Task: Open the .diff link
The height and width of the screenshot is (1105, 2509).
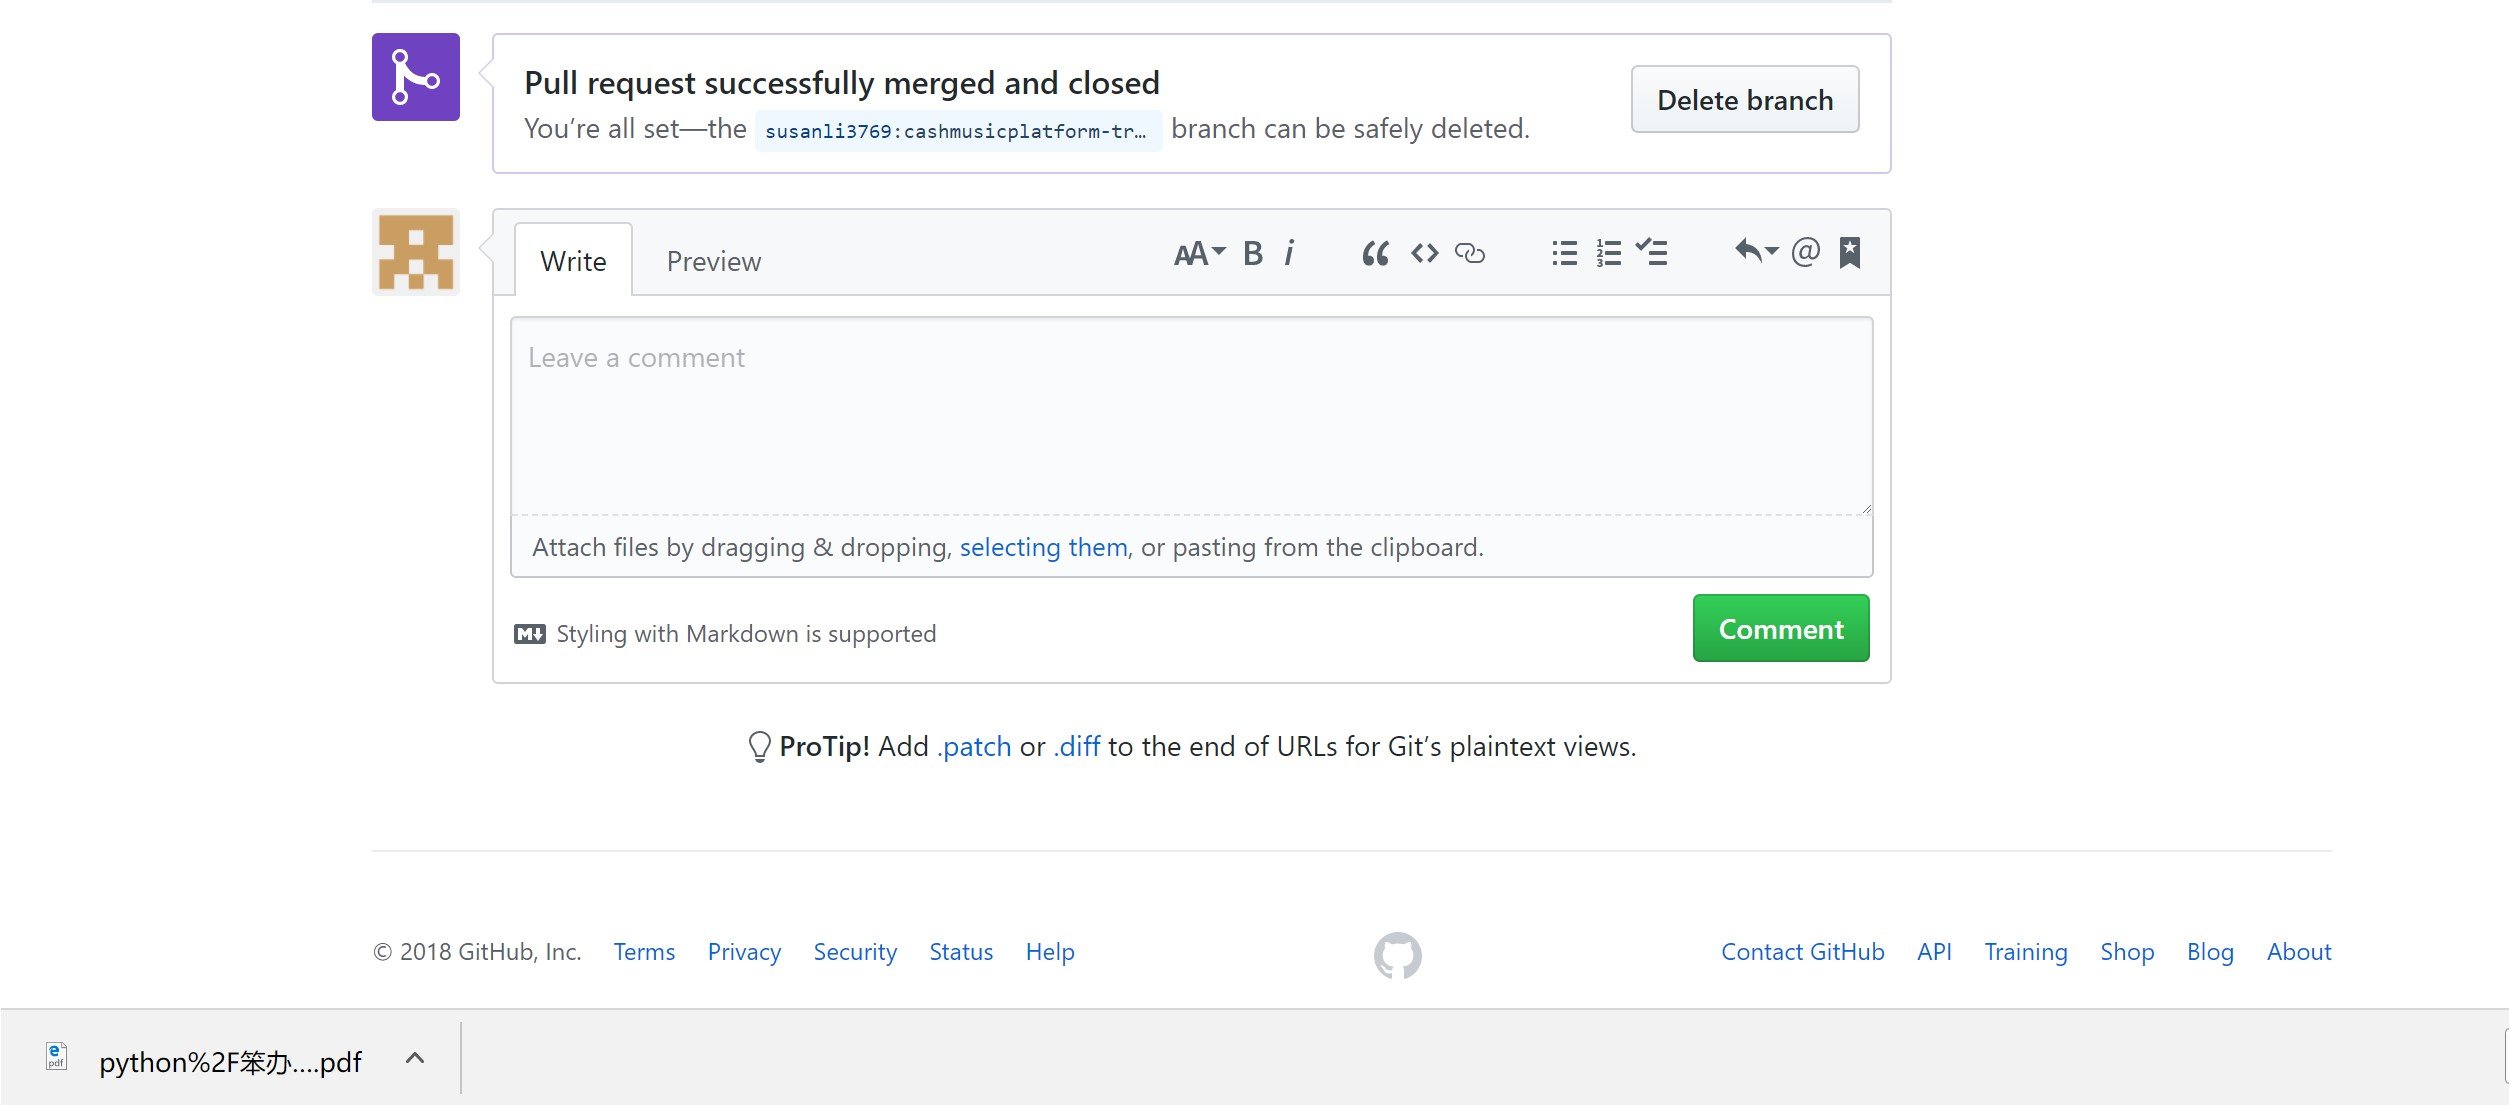Action: coord(1077,747)
